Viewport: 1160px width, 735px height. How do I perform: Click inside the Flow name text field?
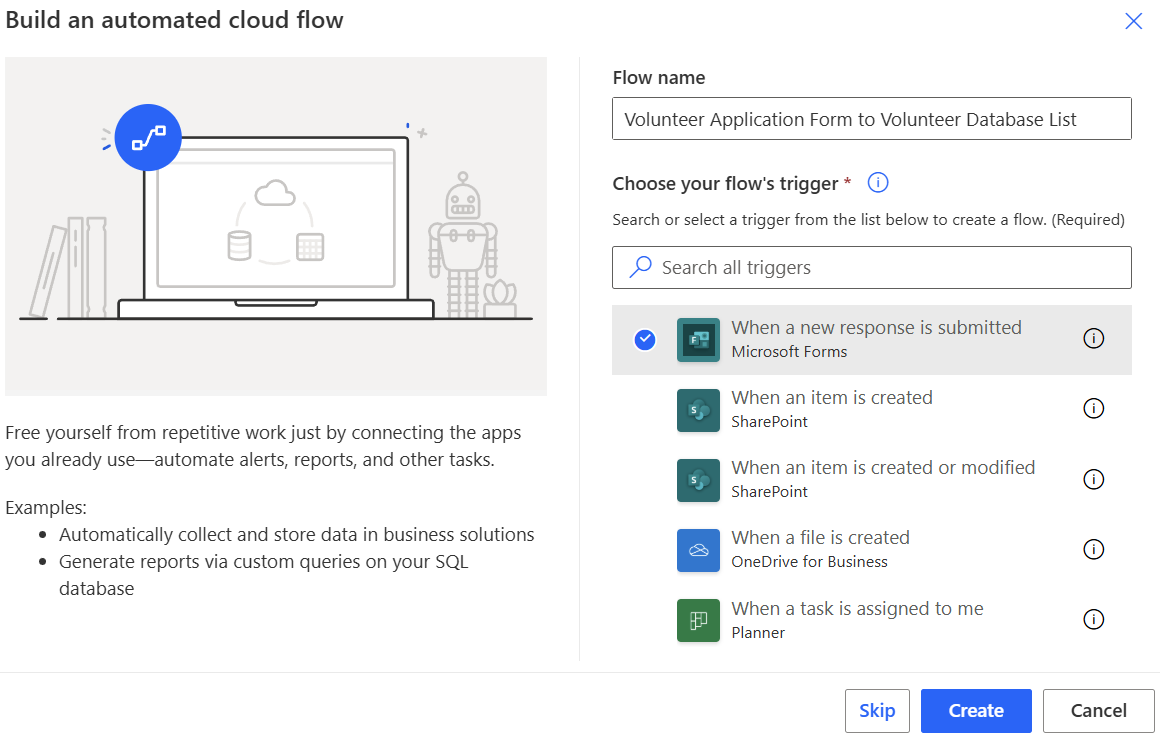pyautogui.click(x=871, y=118)
